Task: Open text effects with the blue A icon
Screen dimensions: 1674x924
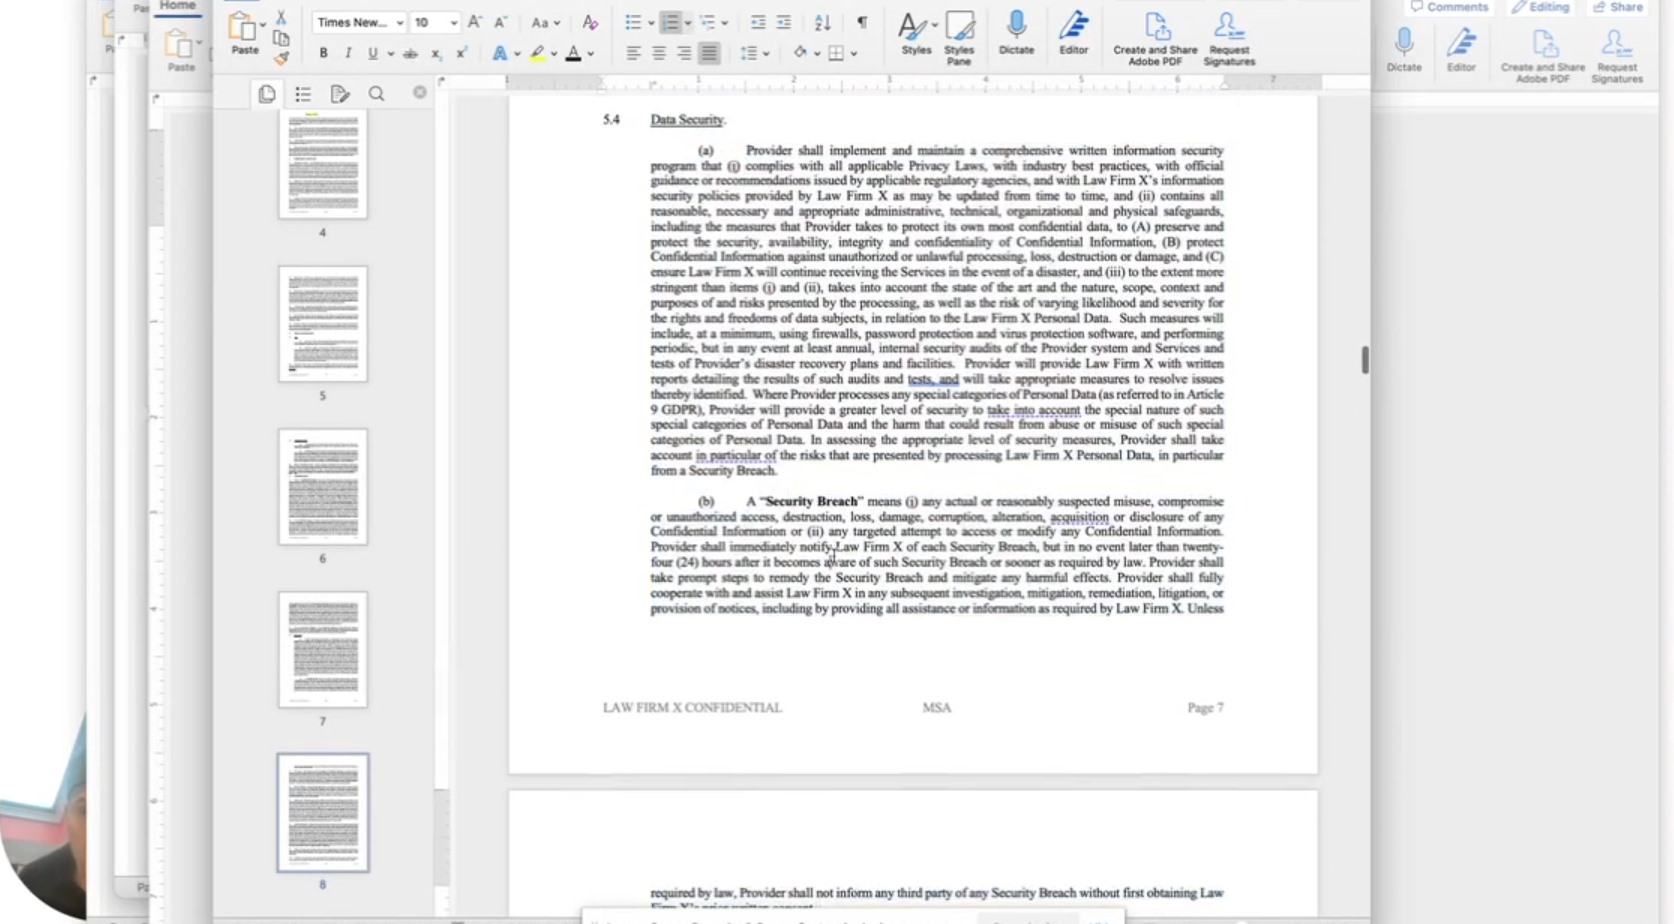Action: coord(499,53)
